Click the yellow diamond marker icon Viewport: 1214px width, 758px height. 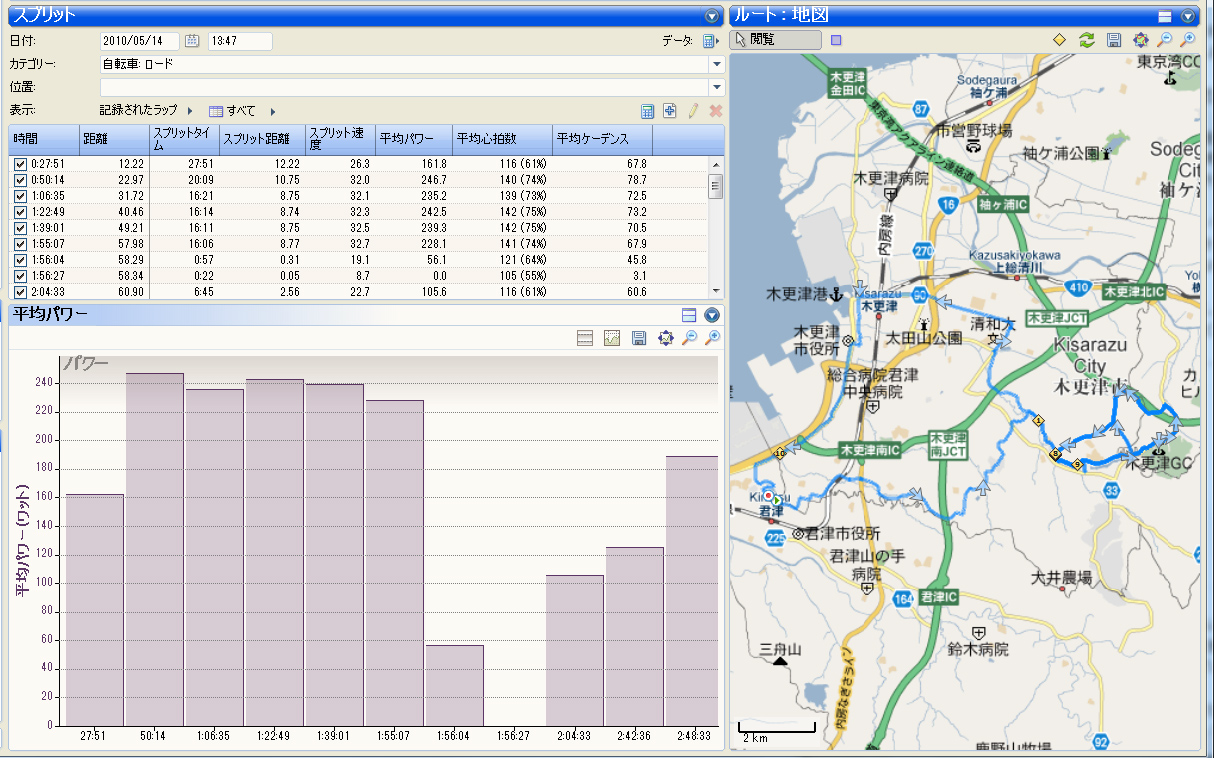1059,40
